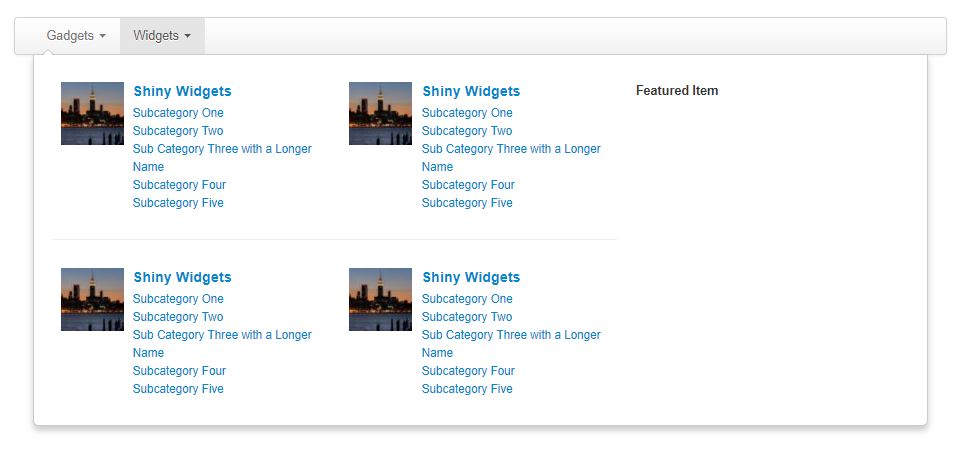Open the top-left Shiny Widgets heading link
This screenshot has width=968, height=454.
[182, 91]
